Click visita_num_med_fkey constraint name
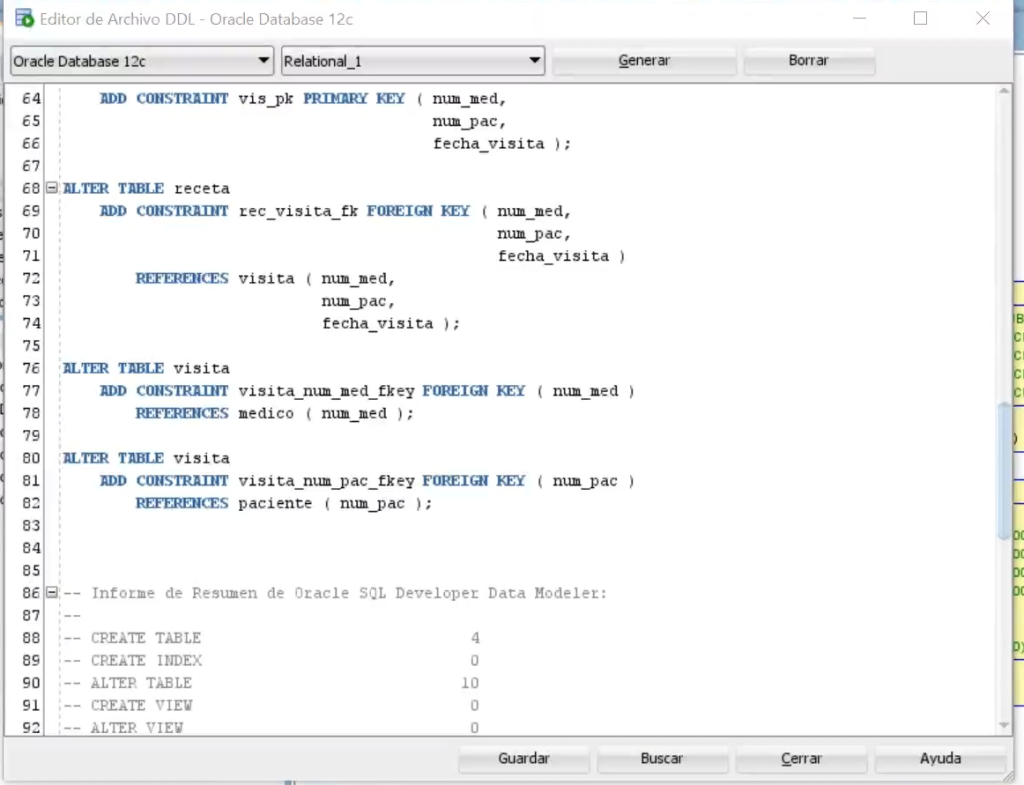Viewport: 1024px width, 785px height. click(x=326, y=391)
